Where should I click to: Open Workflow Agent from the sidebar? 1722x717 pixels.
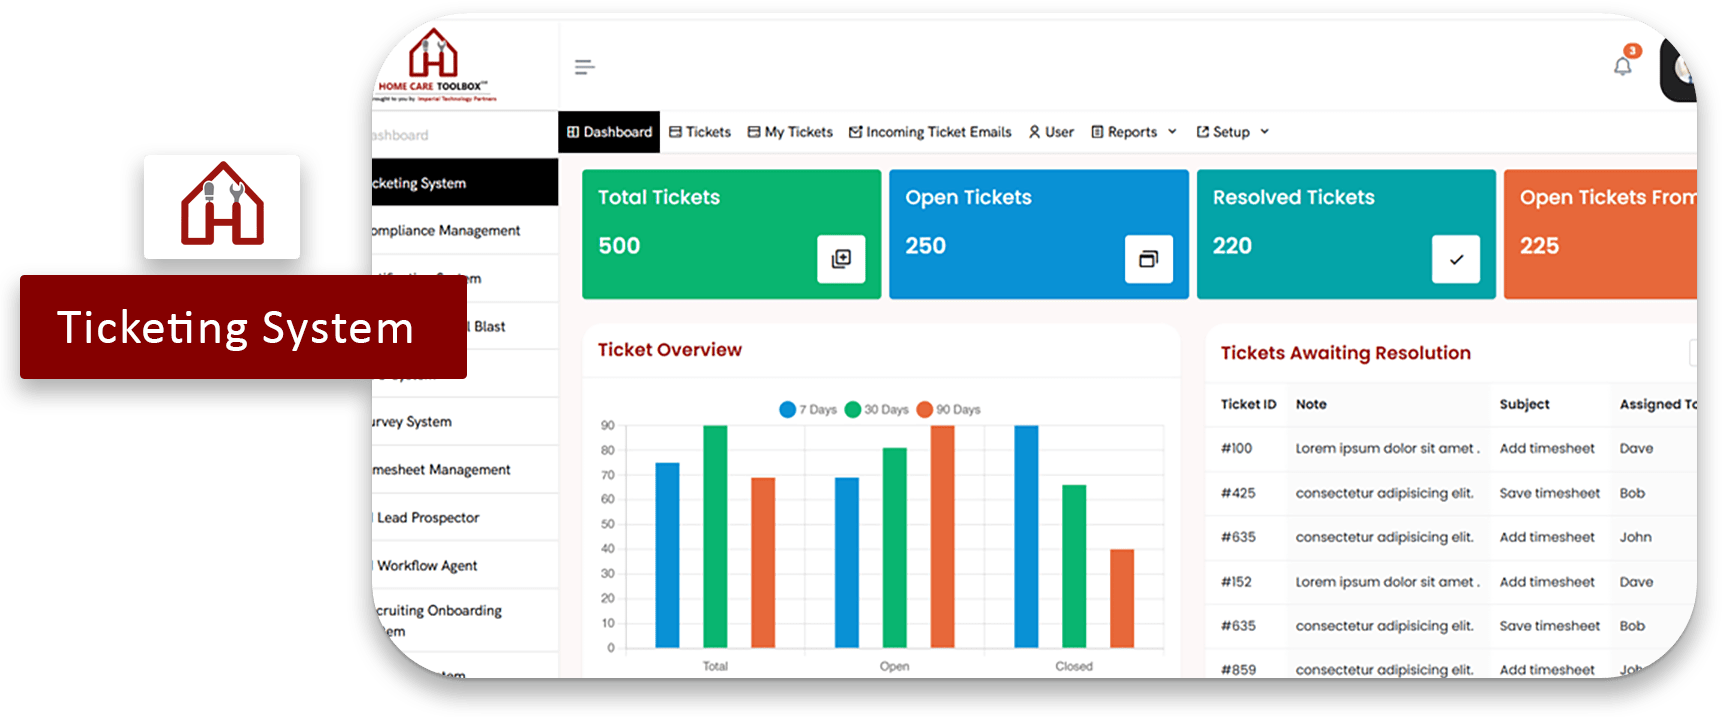[x=427, y=565]
